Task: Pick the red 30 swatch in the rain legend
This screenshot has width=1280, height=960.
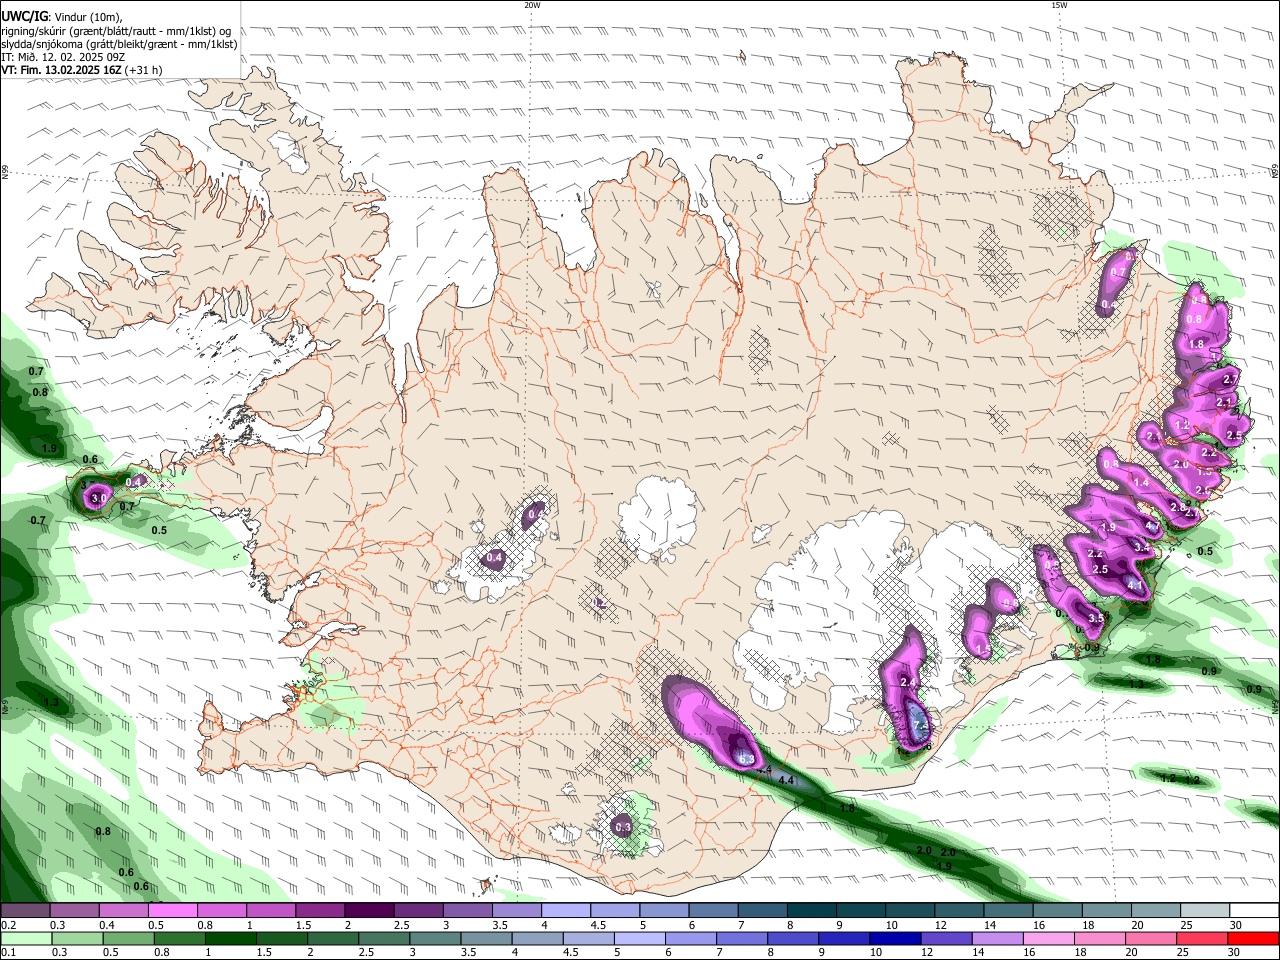Action: coord(1254,939)
